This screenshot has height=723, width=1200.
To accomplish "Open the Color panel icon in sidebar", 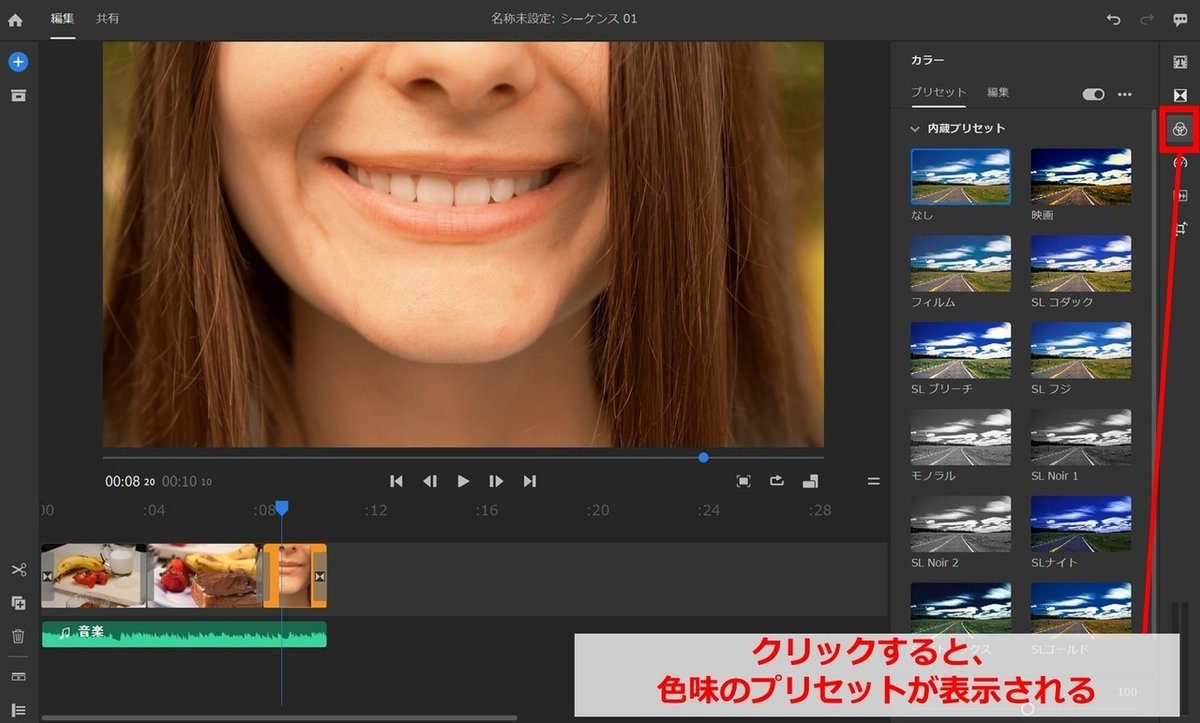I will 1180,129.
